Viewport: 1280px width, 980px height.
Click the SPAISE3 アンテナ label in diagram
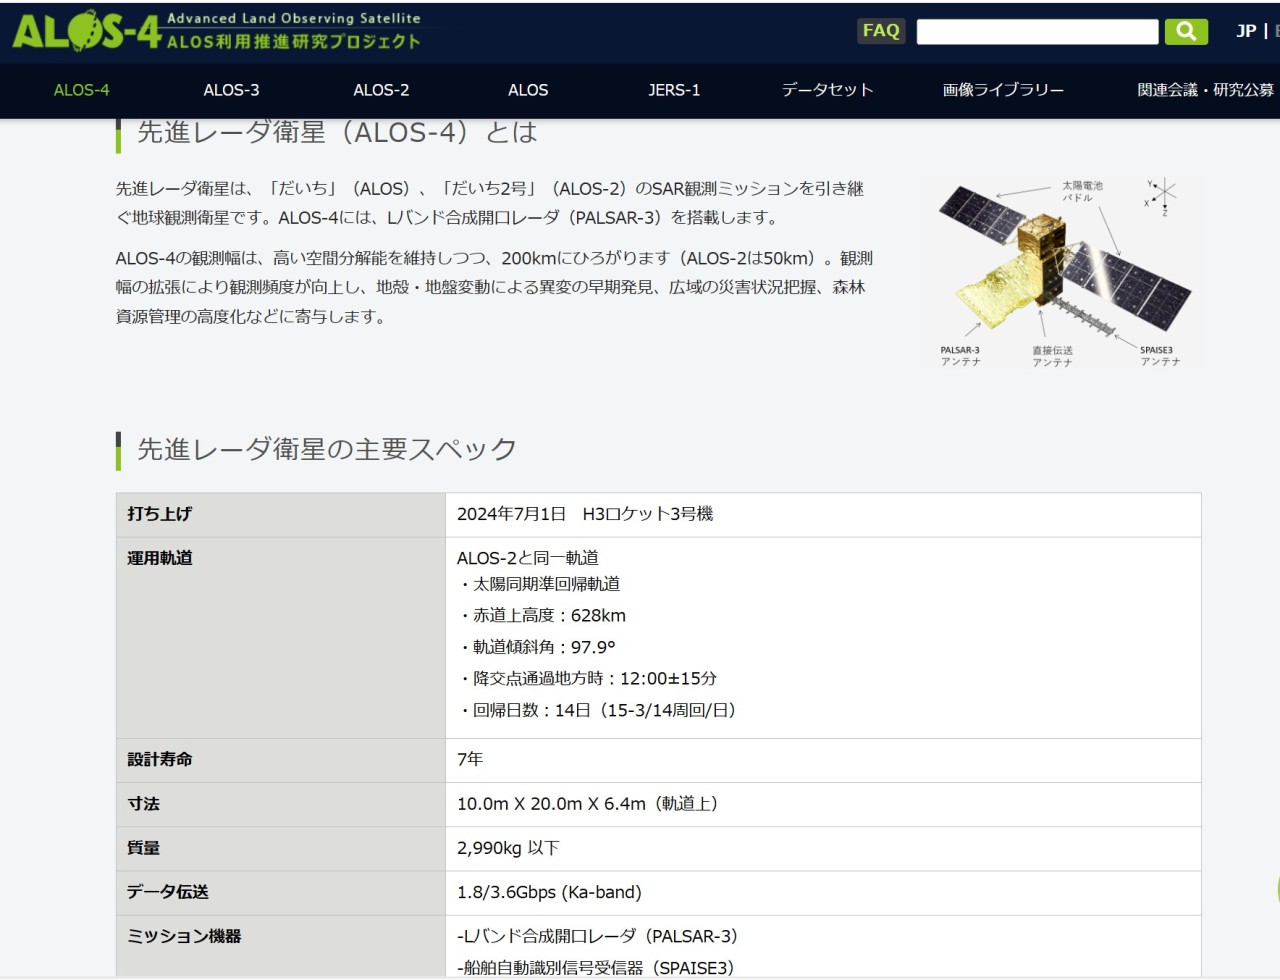coord(1159,356)
